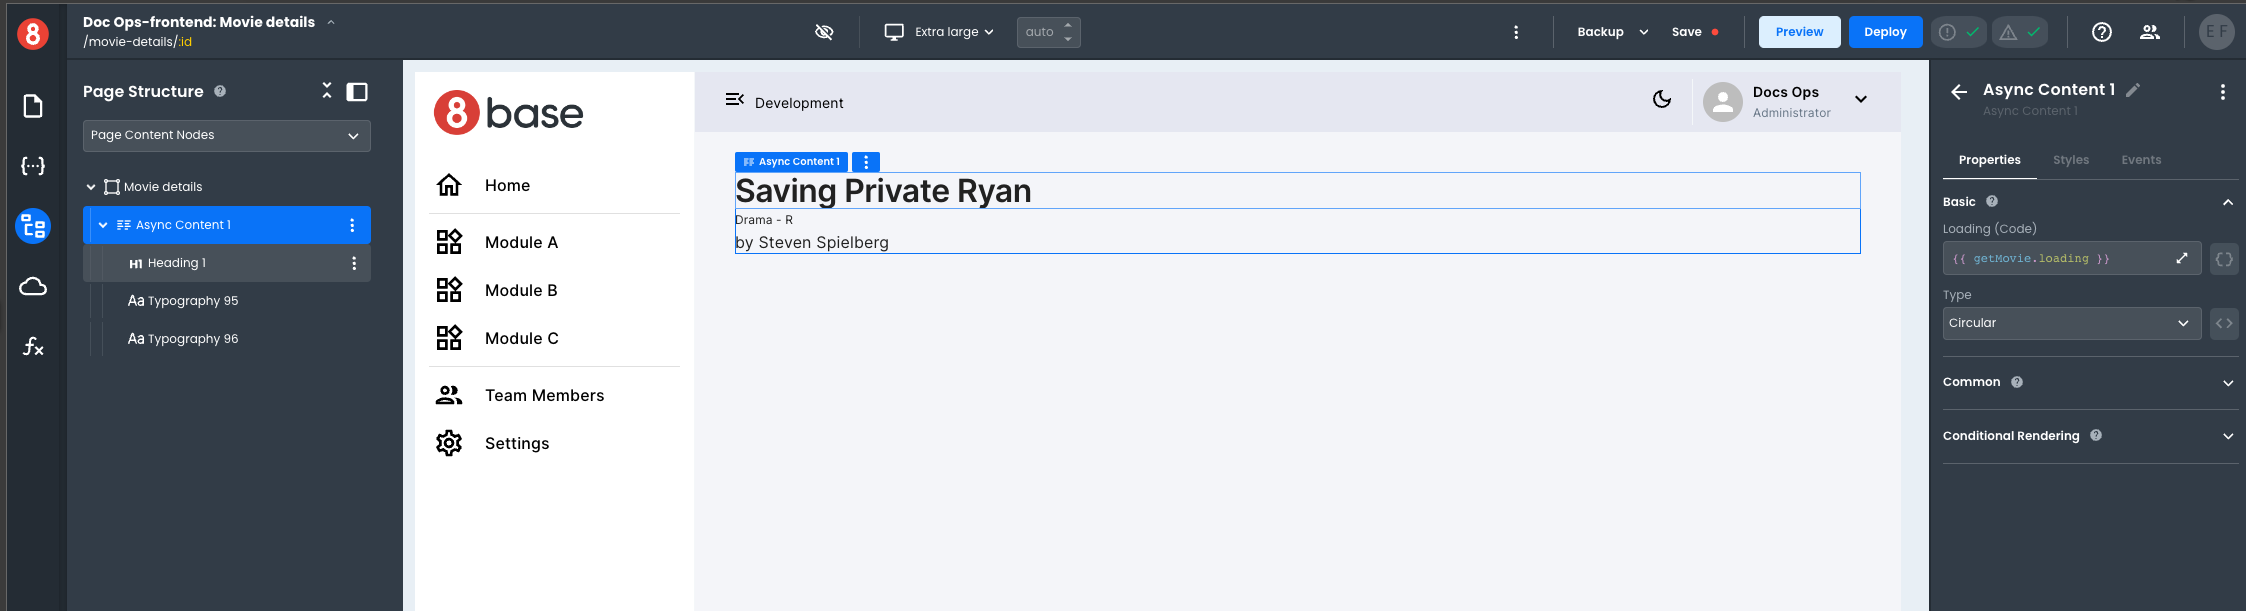The width and height of the screenshot is (2246, 611).
Task: Open the Page Content Nodes dropdown
Action: coord(226,136)
